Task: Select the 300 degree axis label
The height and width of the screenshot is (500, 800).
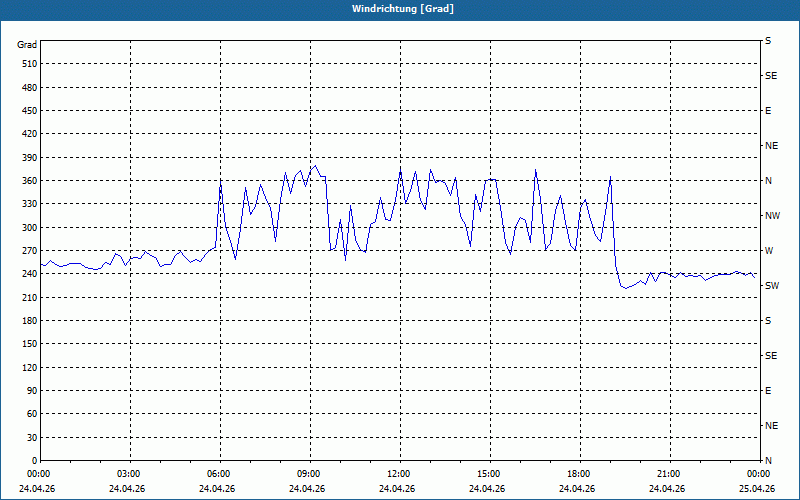Action: point(30,228)
